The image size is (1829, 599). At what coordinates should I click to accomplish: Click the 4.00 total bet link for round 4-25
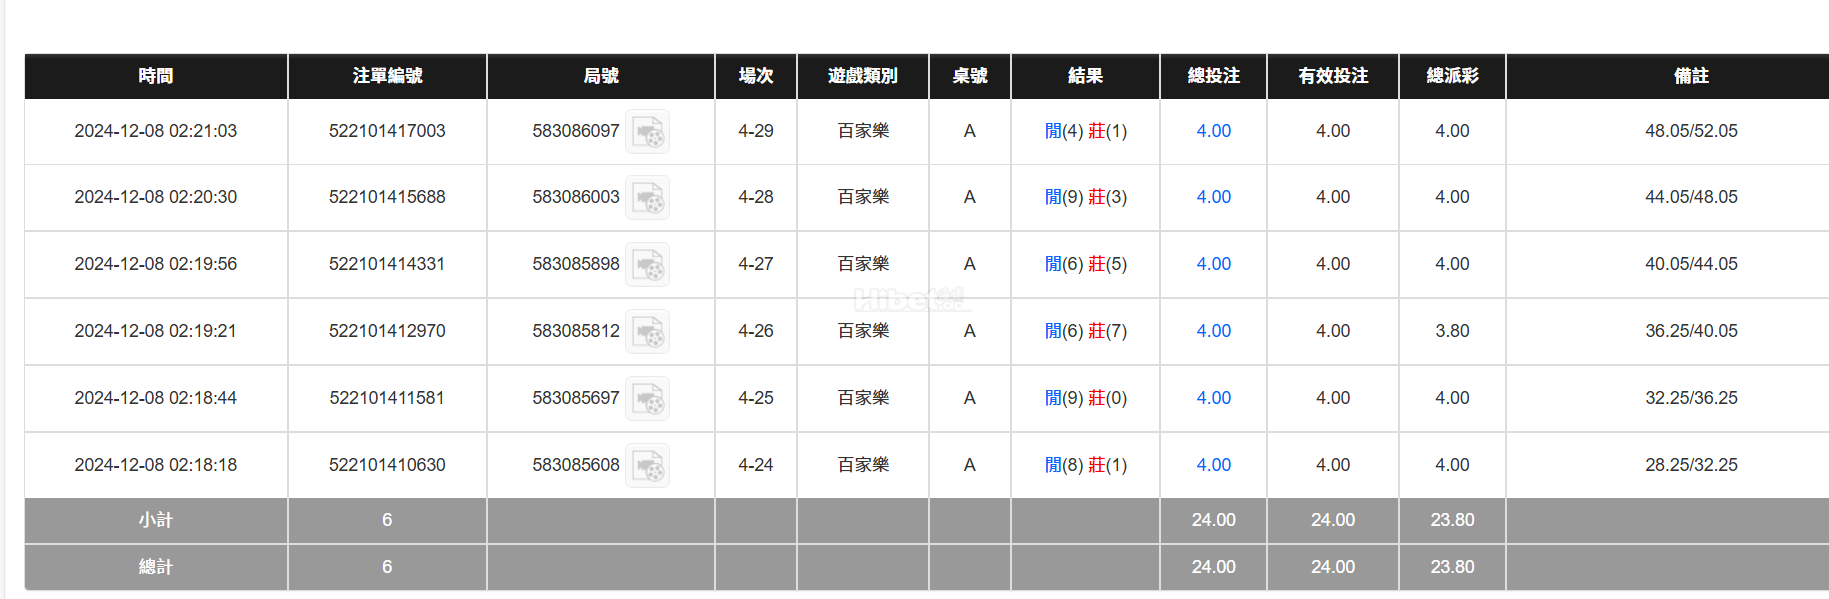[1212, 398]
